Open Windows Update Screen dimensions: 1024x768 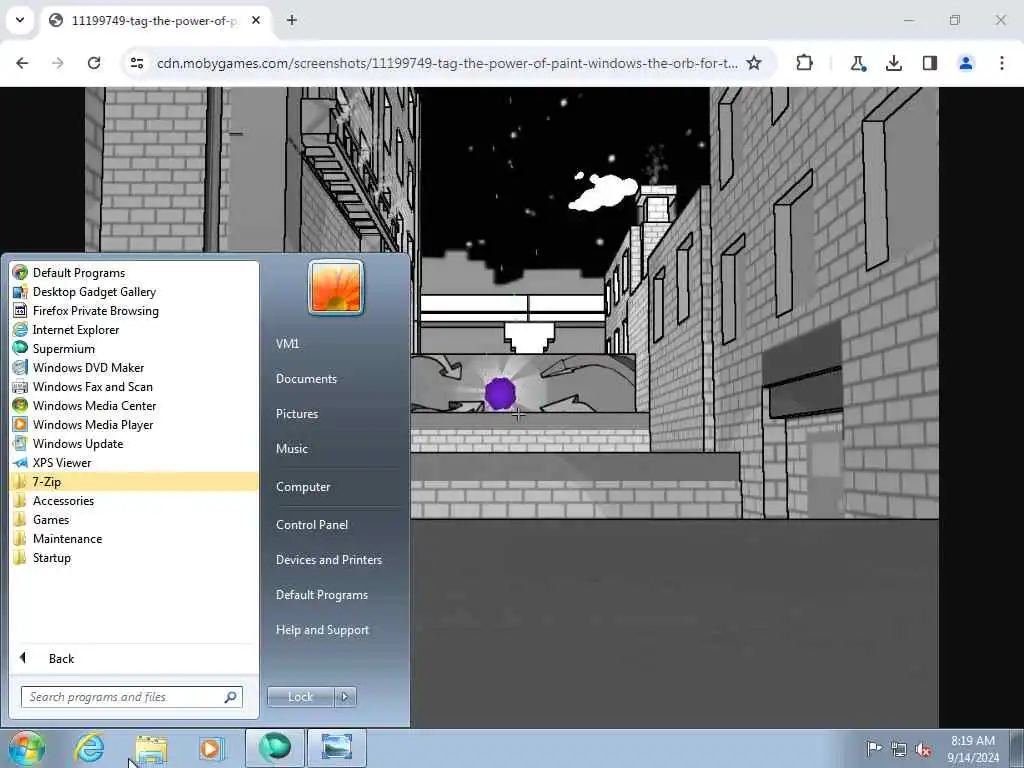coord(134,443)
